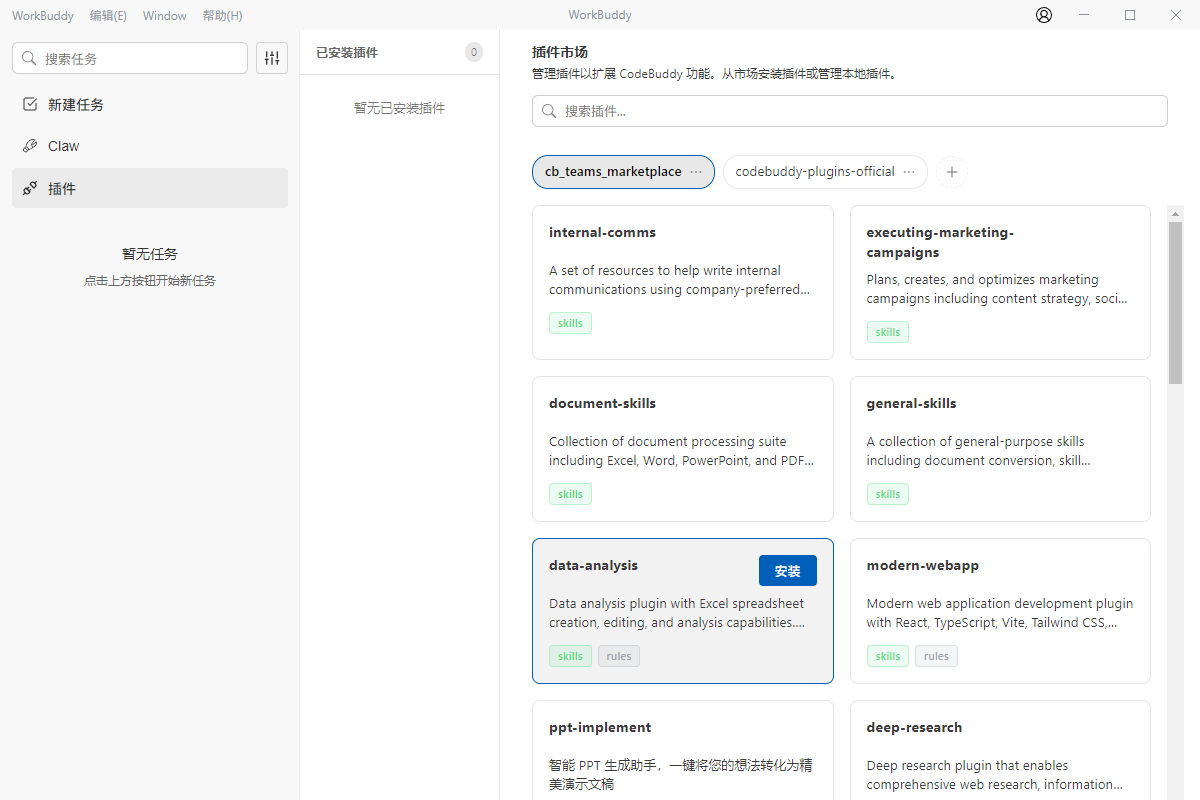Open the user account profile icon
The image size is (1200, 800).
coord(1044,15)
